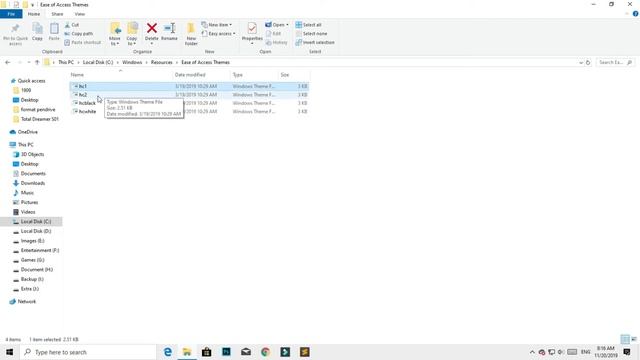Click the taskbar search box
This screenshot has height=360, width=640.
coord(88,352)
